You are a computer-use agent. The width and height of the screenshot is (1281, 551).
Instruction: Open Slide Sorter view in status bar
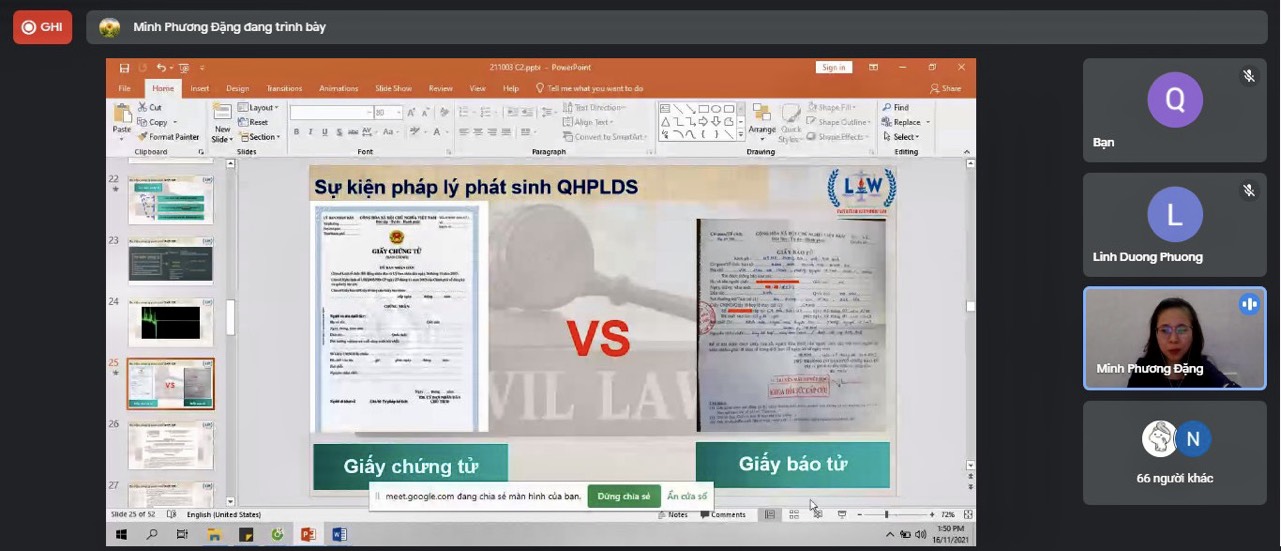[x=793, y=515]
